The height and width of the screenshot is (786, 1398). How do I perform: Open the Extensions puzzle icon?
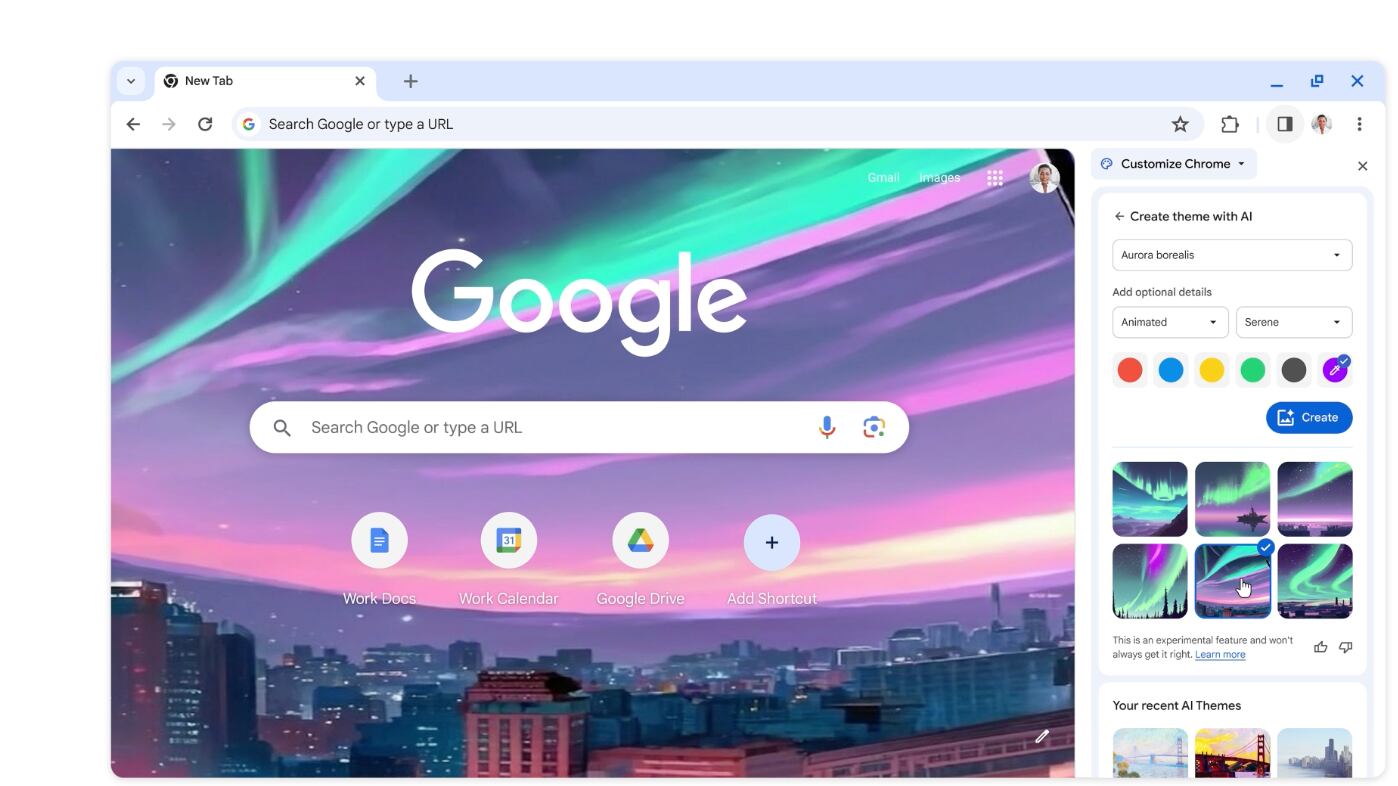[1229, 124]
